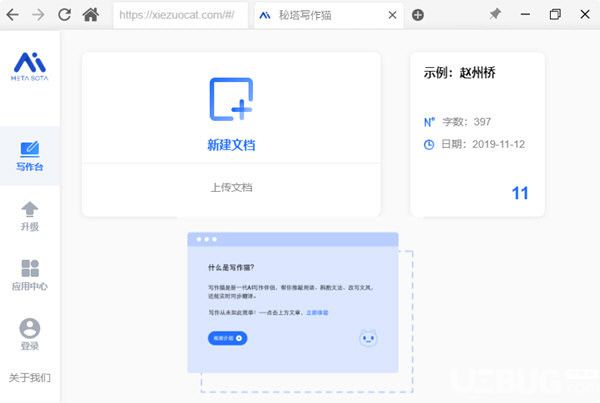Reload the page with refresh icon

tap(64, 15)
